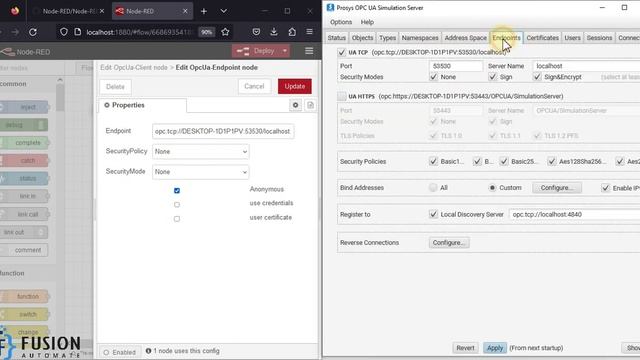Click the Deploy button
Viewport: 640px width, 360px height.
(256, 51)
